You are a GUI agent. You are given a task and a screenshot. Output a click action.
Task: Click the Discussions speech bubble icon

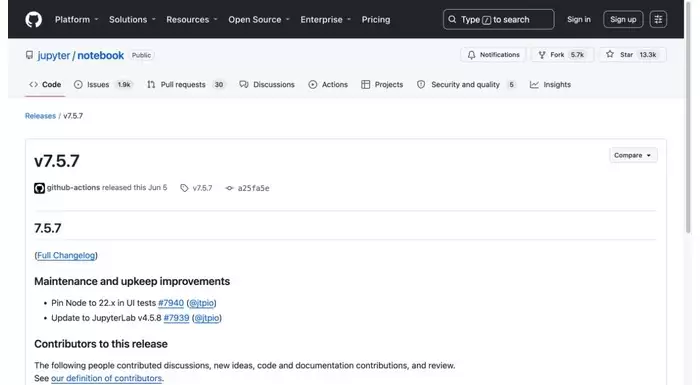click(243, 84)
